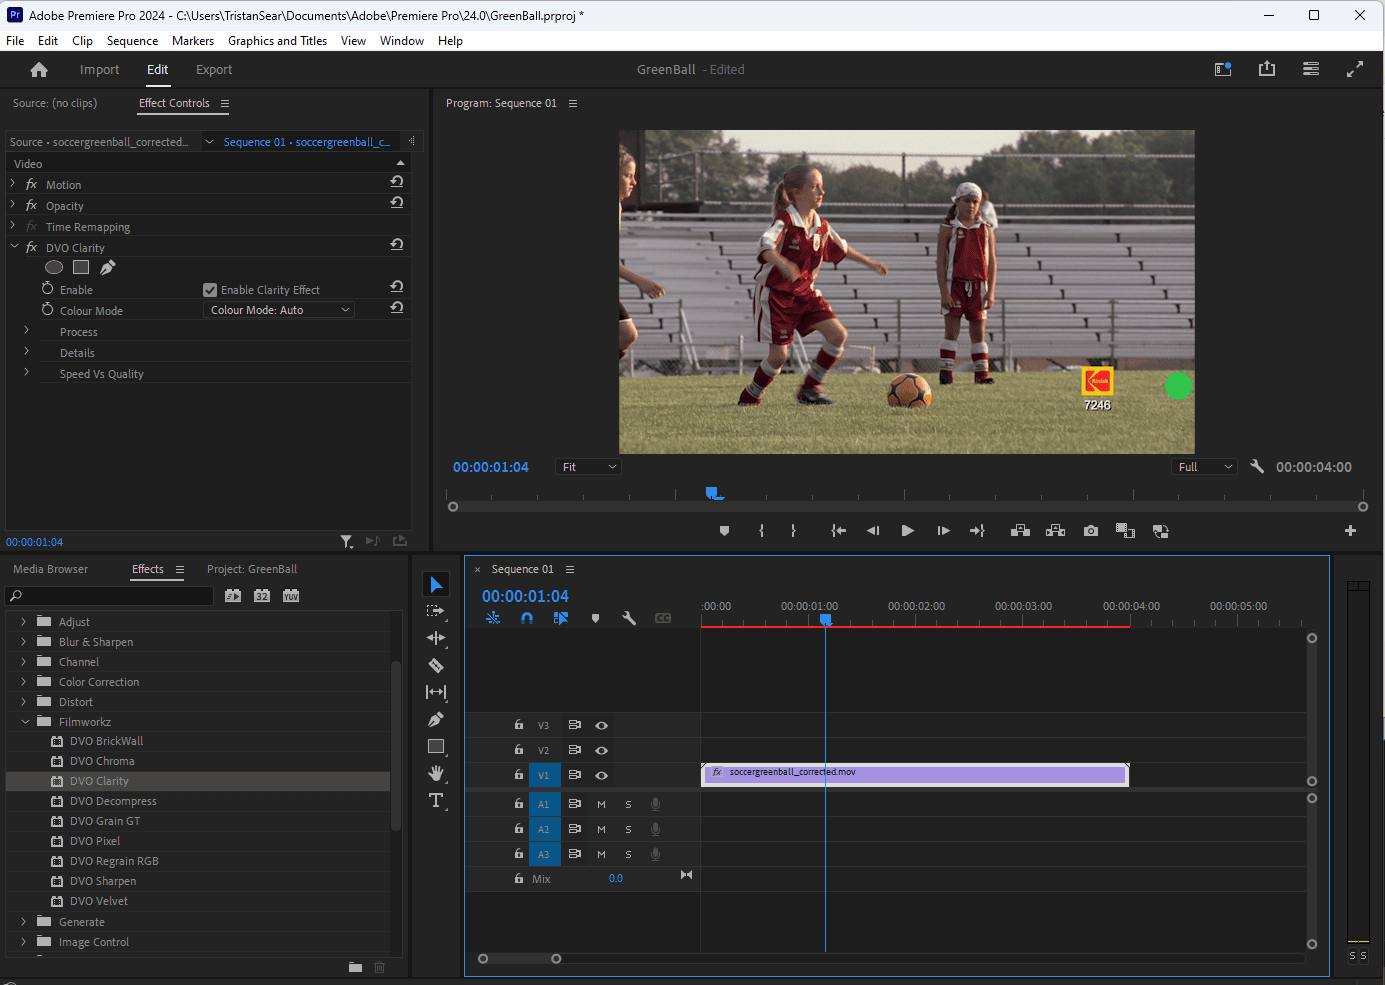Hide video track V1 output
Viewport: 1385px width, 985px height.
[601, 775]
